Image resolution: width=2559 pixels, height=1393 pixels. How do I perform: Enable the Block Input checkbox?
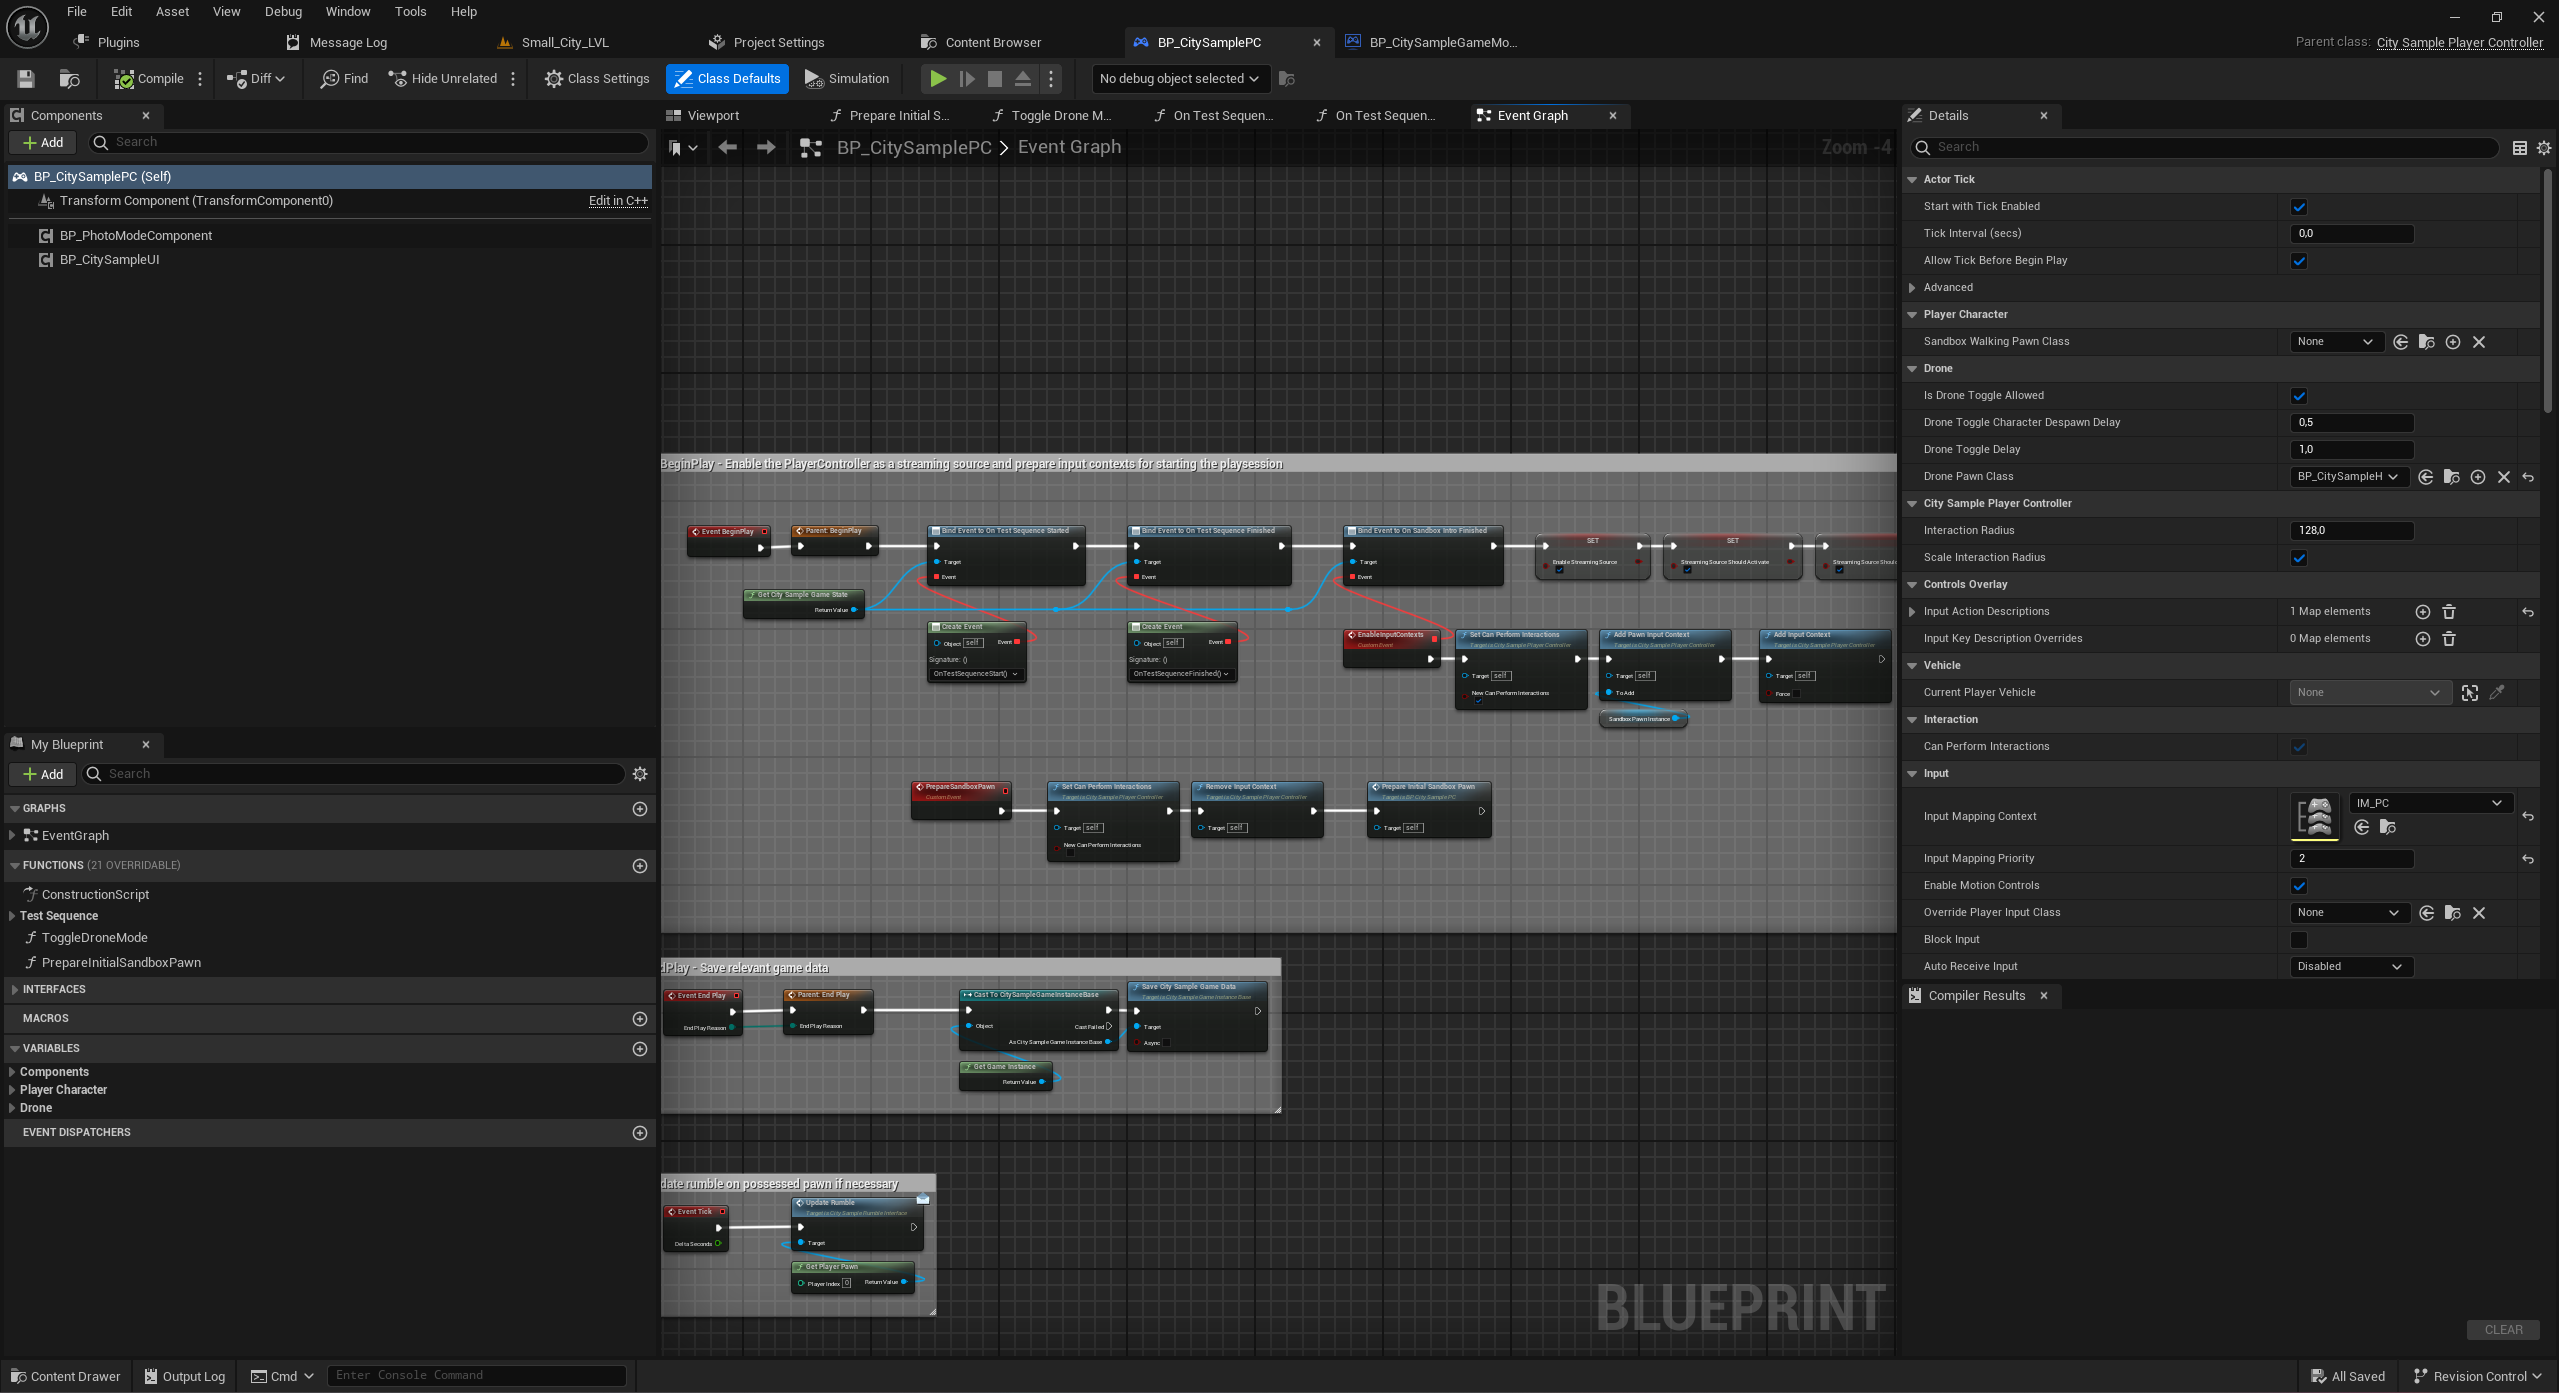pos(2299,940)
